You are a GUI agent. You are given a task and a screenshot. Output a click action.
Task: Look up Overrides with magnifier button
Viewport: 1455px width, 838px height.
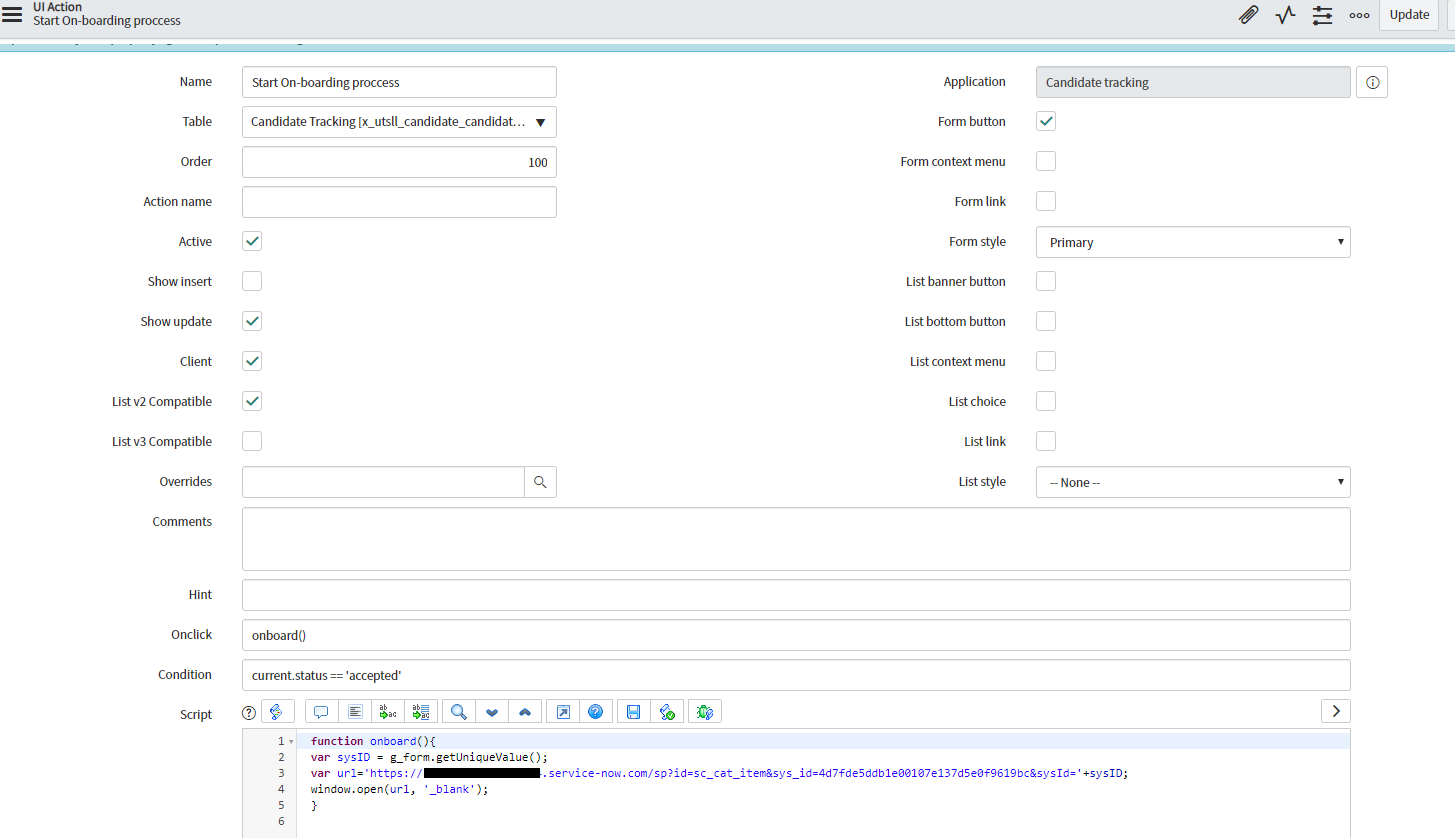click(x=540, y=482)
